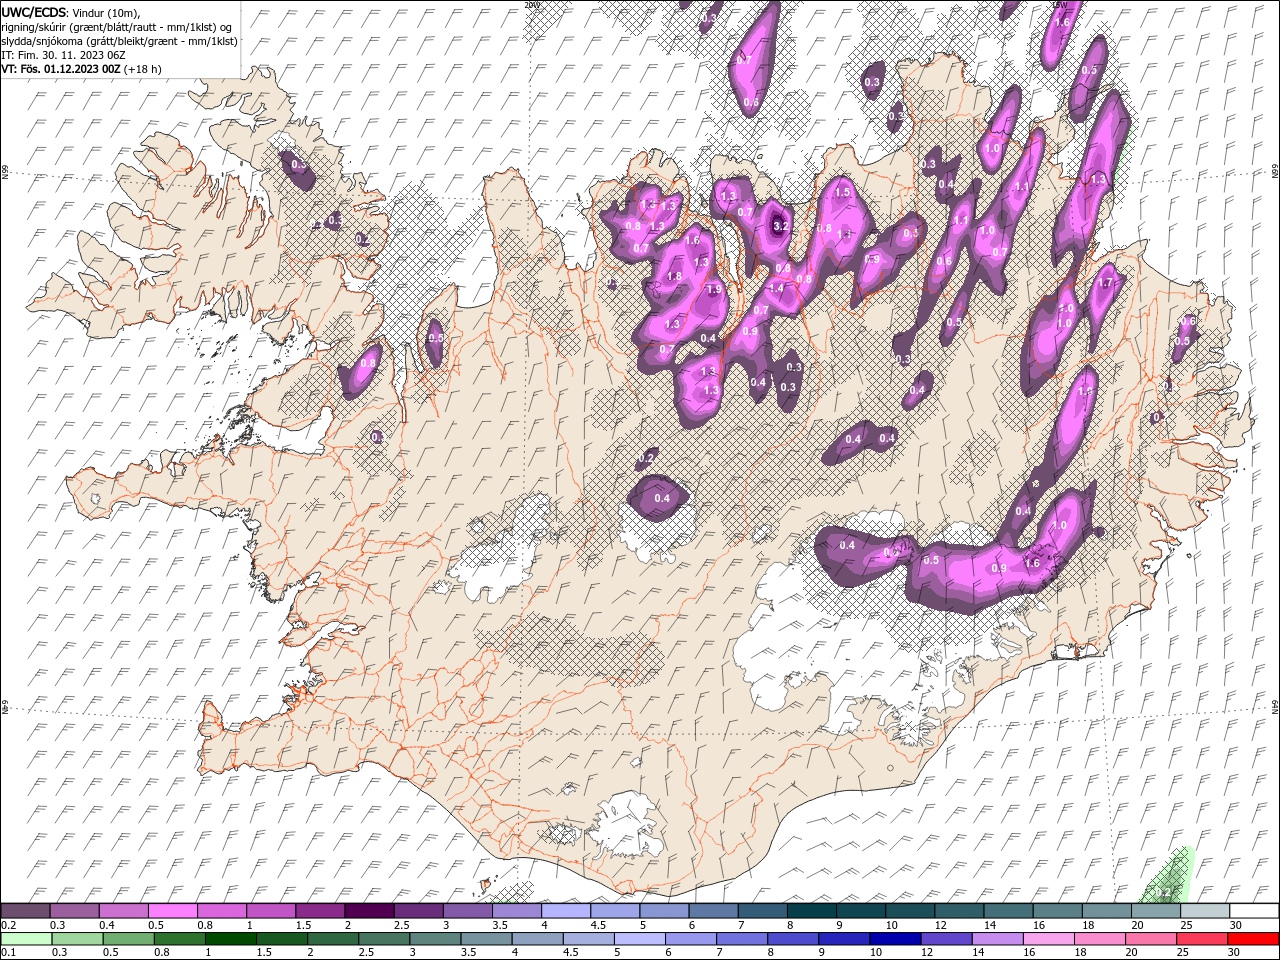1280x960 pixels.
Task: Click the 'VT: Fös. 01.12.2023 00Z' valid time
Action: [61, 69]
